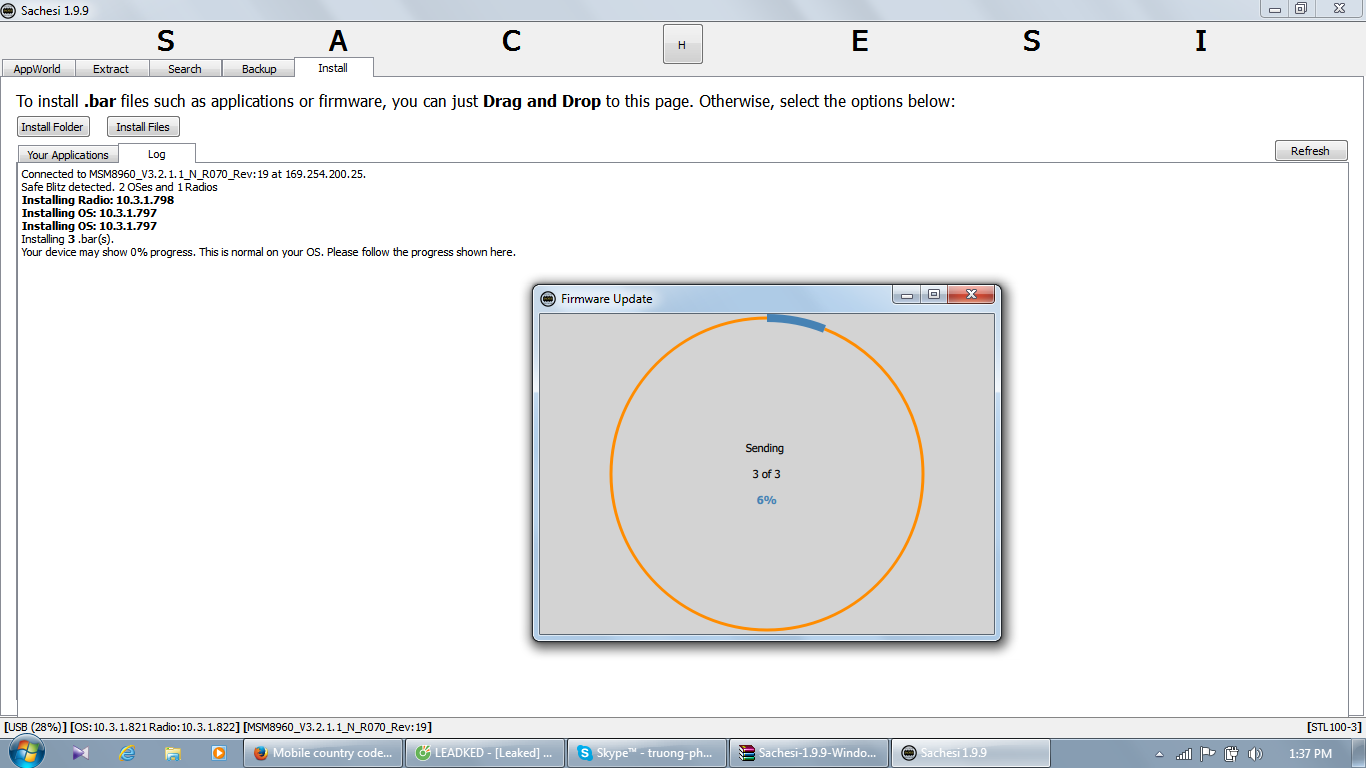Click the volume speaker tray icon

tap(1255, 754)
